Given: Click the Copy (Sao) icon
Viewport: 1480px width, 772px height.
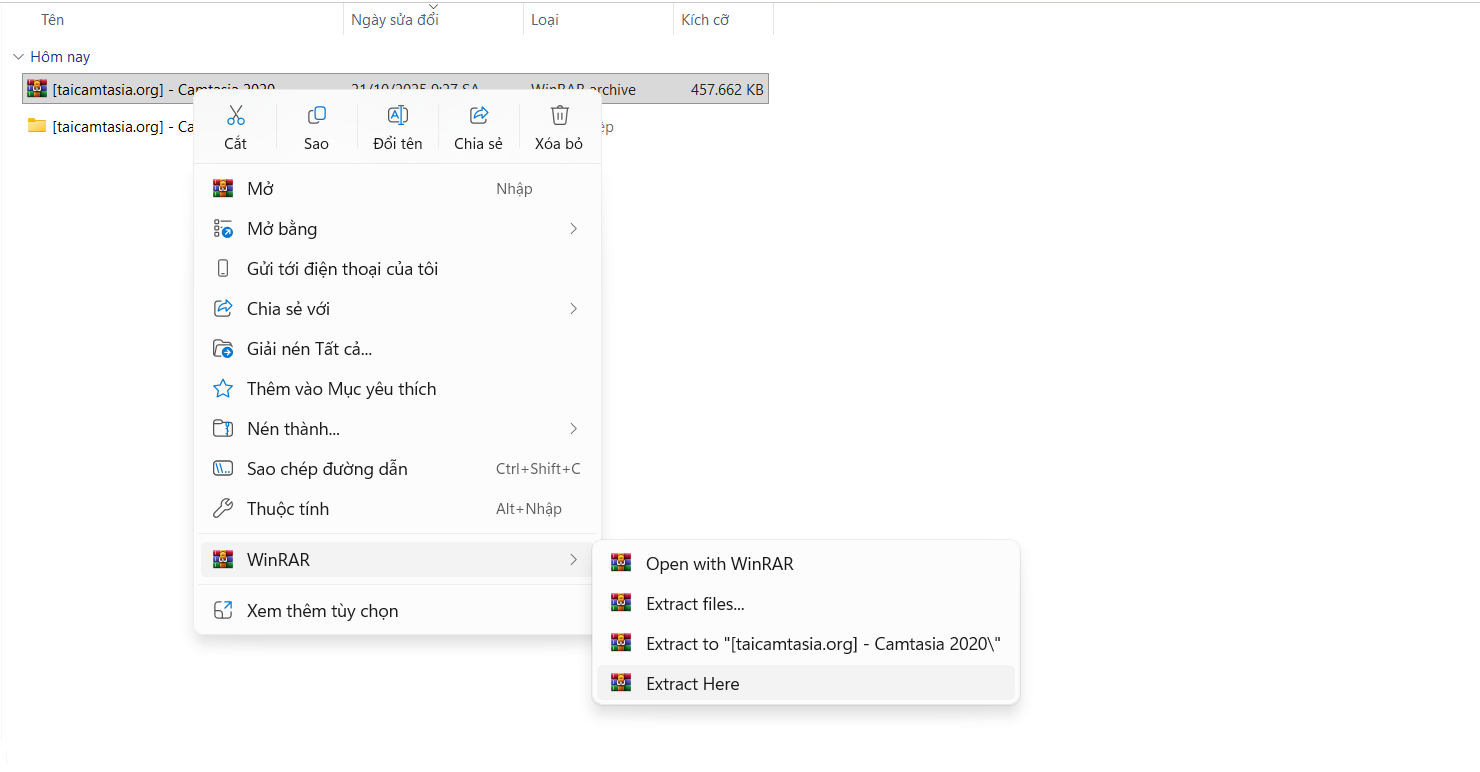Looking at the screenshot, I should click(x=316, y=116).
